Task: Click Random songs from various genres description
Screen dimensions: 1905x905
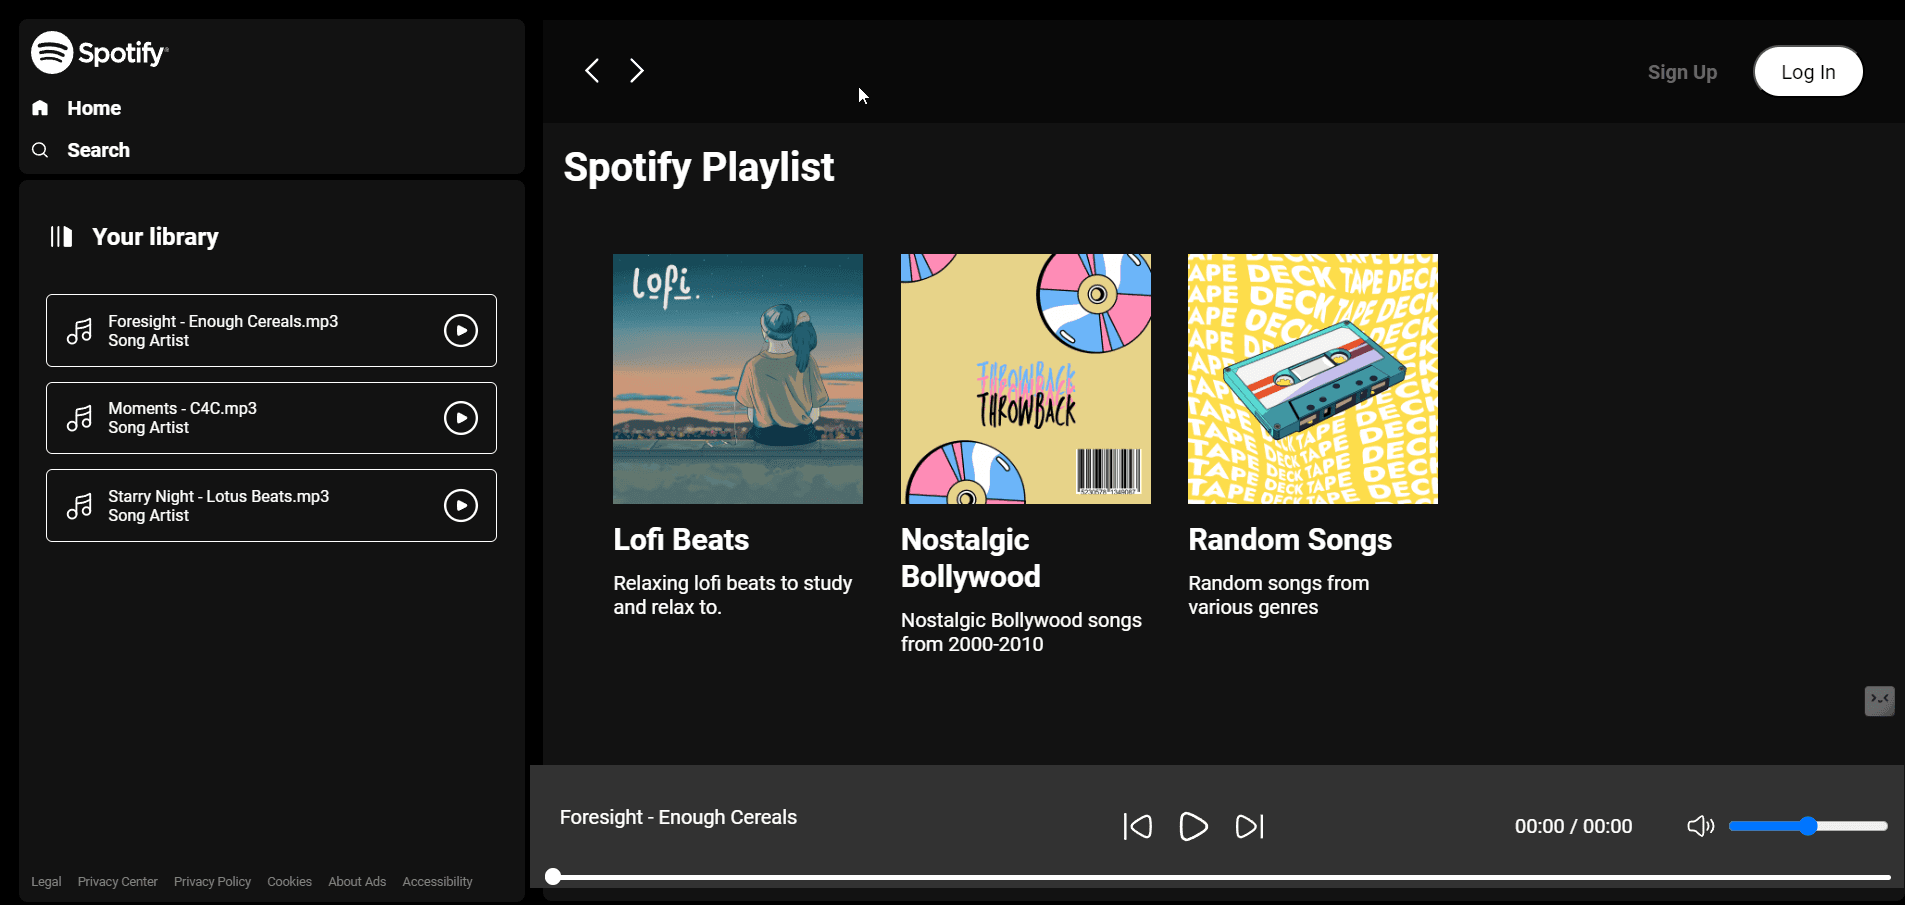Action: pos(1278,595)
